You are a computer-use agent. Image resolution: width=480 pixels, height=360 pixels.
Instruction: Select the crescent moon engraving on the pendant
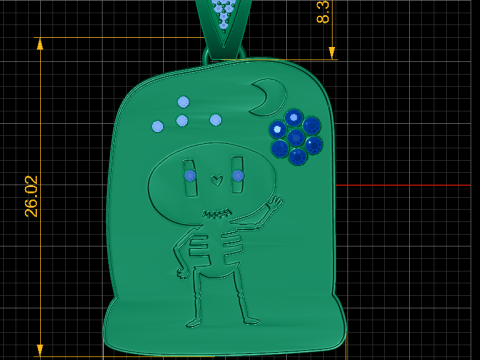(x=268, y=97)
